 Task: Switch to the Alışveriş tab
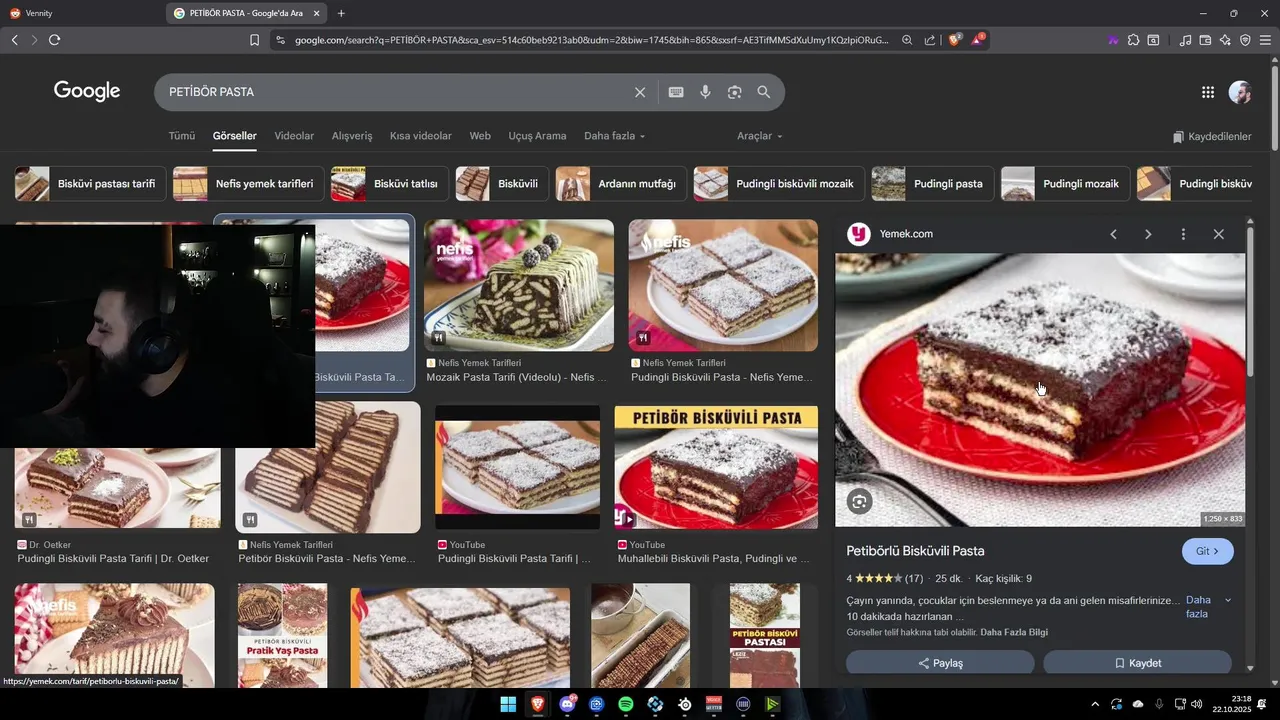(352, 136)
